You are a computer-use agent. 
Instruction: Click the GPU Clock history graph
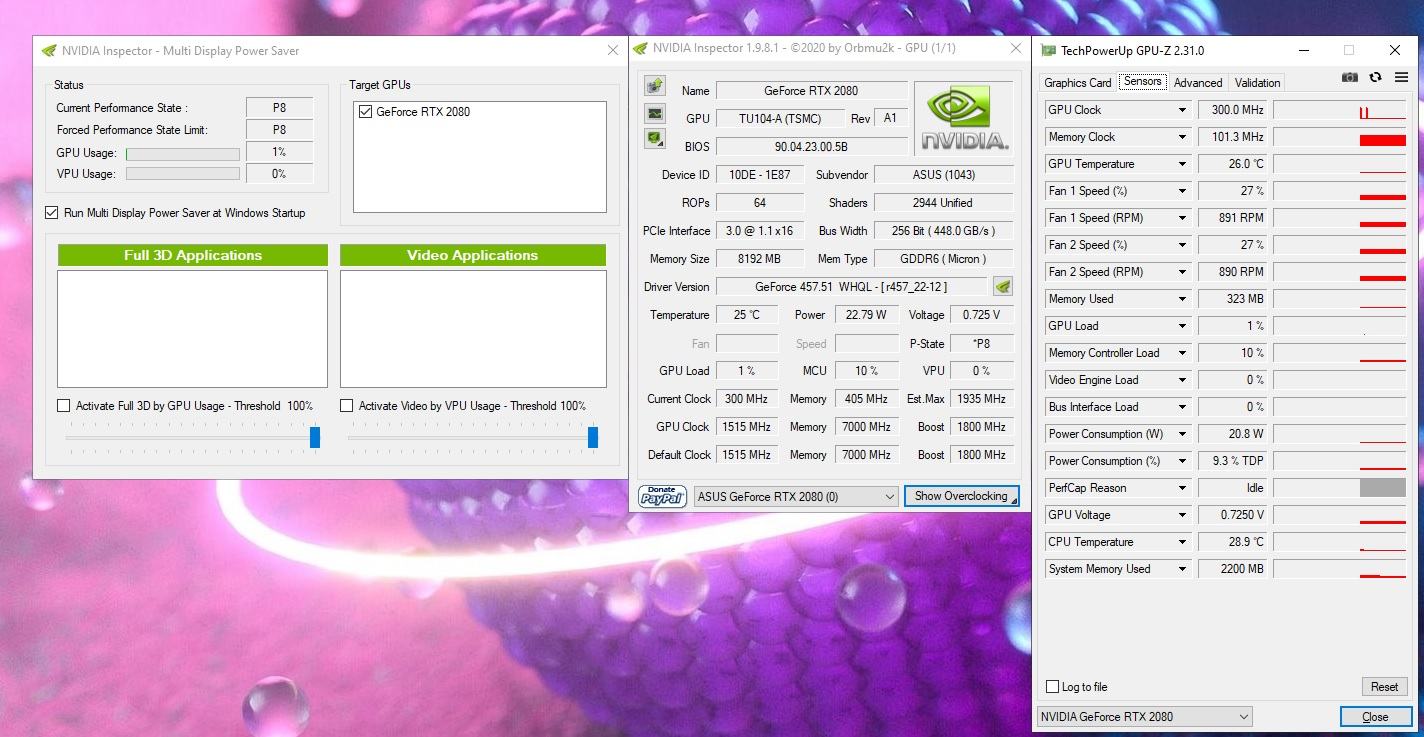(1340, 110)
